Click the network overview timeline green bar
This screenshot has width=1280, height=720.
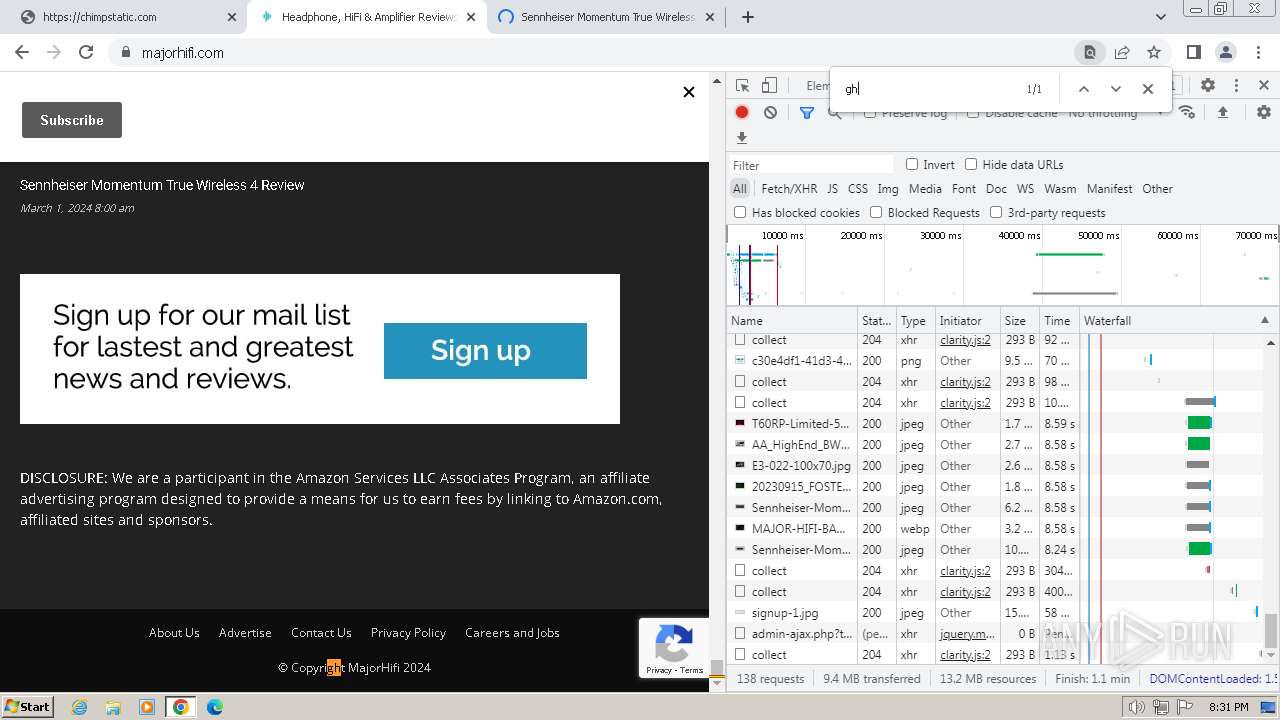coord(1069,254)
